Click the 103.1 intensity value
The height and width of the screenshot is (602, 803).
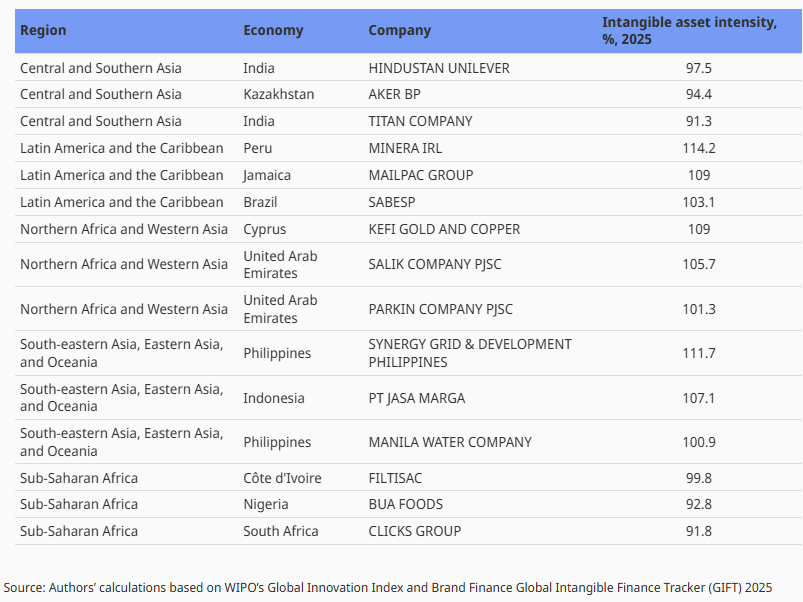[x=699, y=202]
